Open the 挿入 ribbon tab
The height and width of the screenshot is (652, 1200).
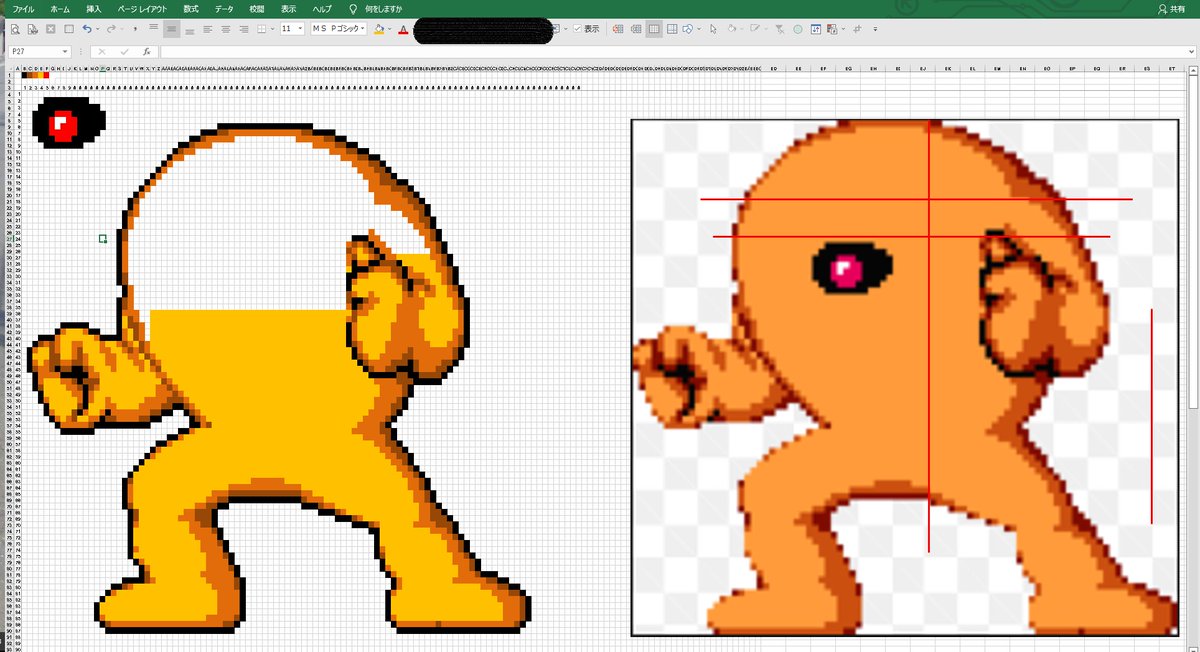(94, 8)
